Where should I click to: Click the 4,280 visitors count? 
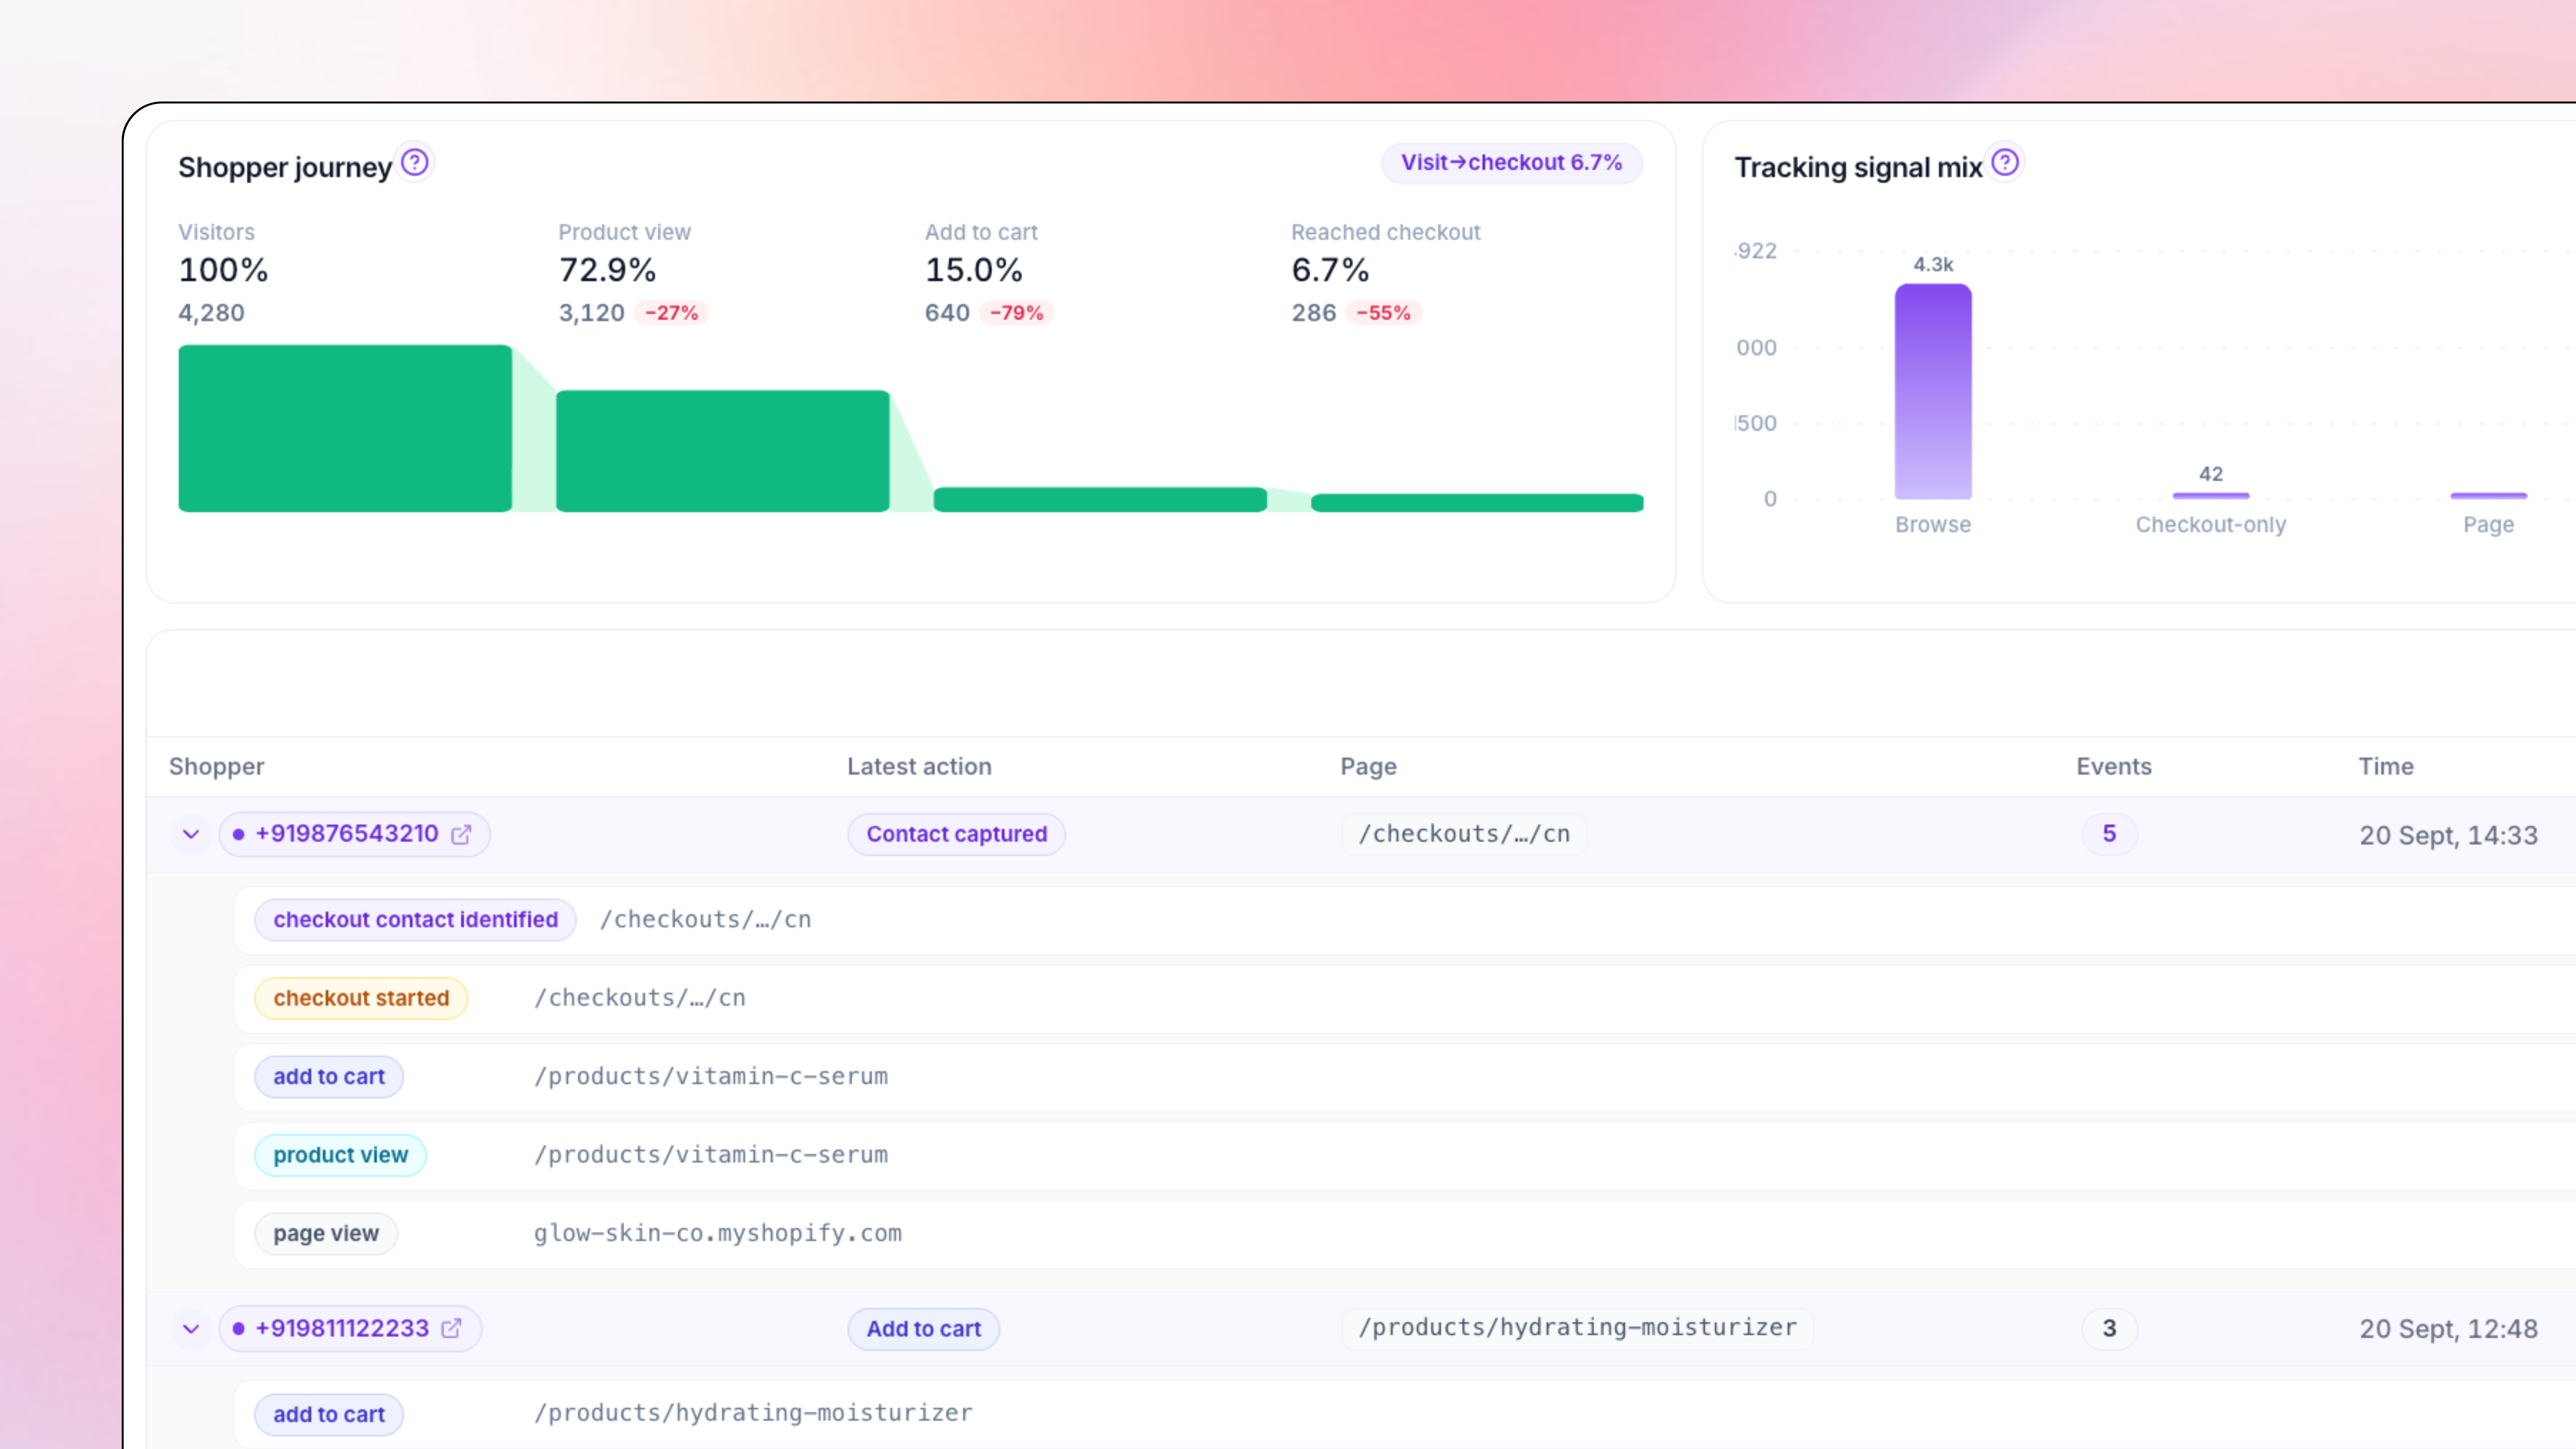point(211,313)
